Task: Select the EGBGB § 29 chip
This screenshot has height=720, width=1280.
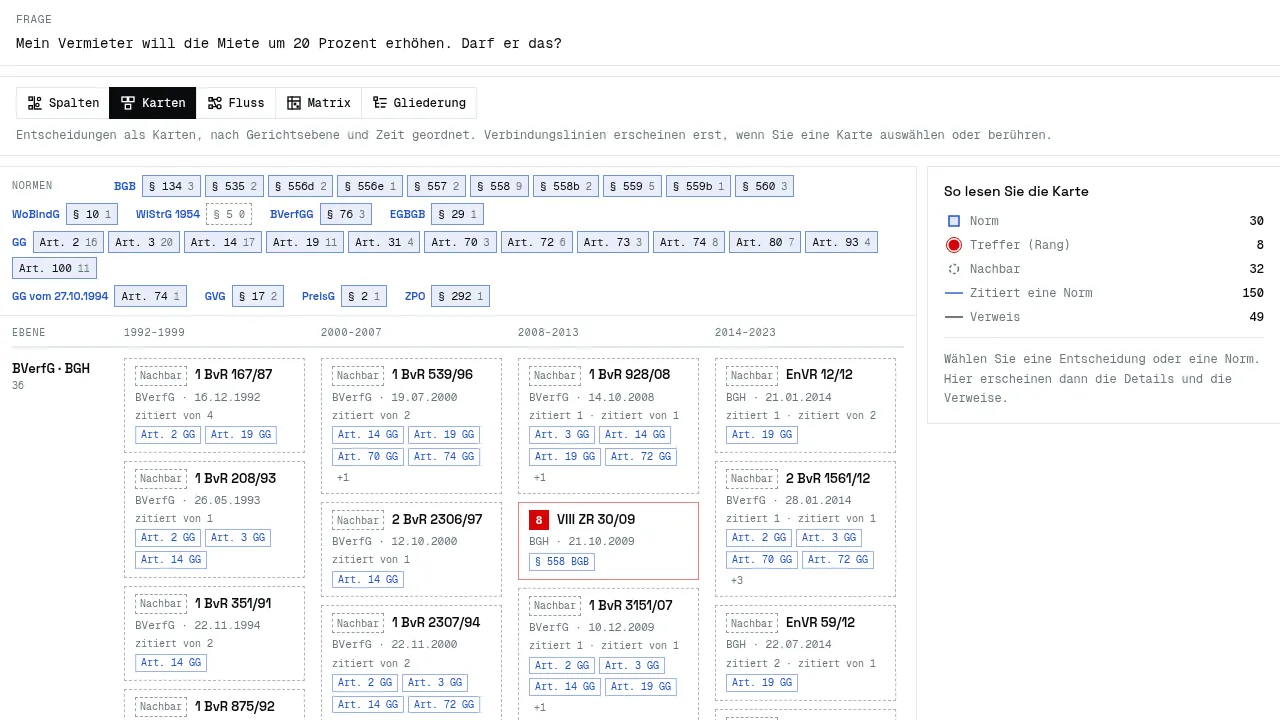Action: (457, 214)
